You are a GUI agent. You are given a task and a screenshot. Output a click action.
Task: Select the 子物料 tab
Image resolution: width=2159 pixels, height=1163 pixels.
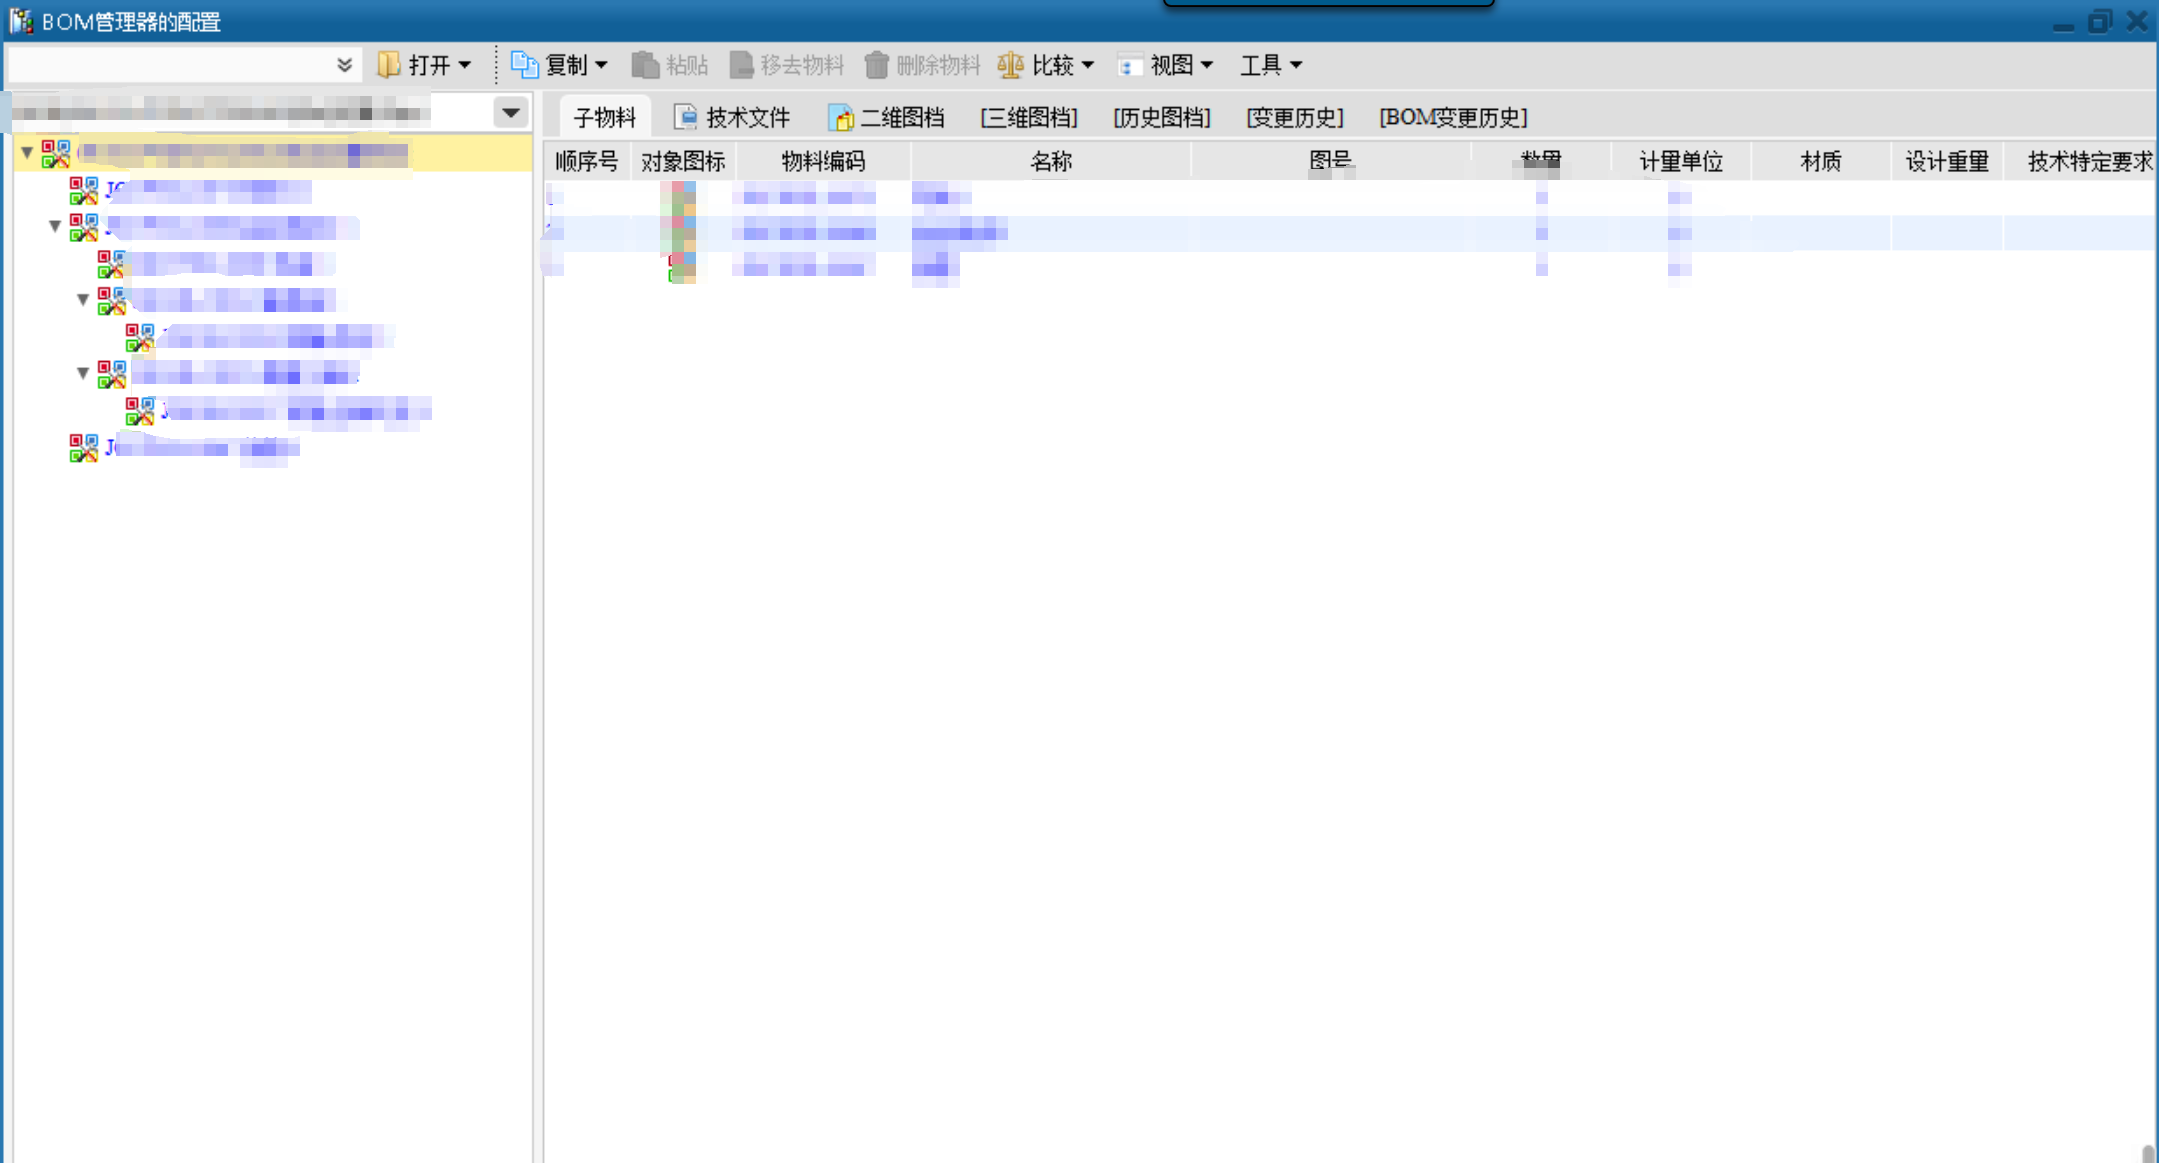coord(604,117)
